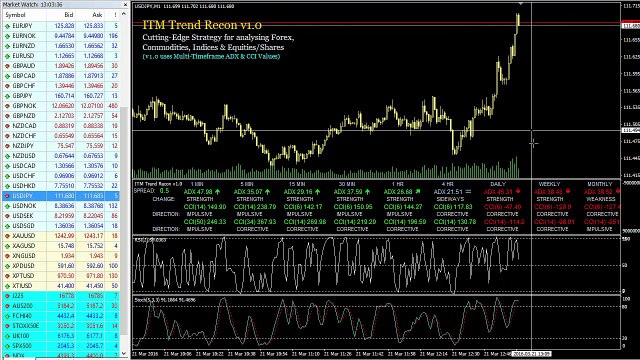This screenshot has height=360, width=640.
Task: Click the spread '!' column header
Action: [x=112, y=15]
